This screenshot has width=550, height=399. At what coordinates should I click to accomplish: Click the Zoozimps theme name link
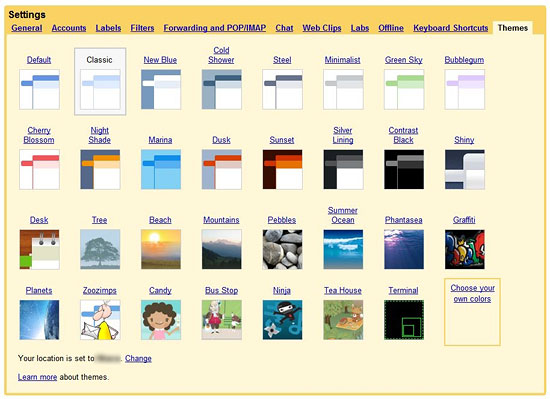click(100, 290)
